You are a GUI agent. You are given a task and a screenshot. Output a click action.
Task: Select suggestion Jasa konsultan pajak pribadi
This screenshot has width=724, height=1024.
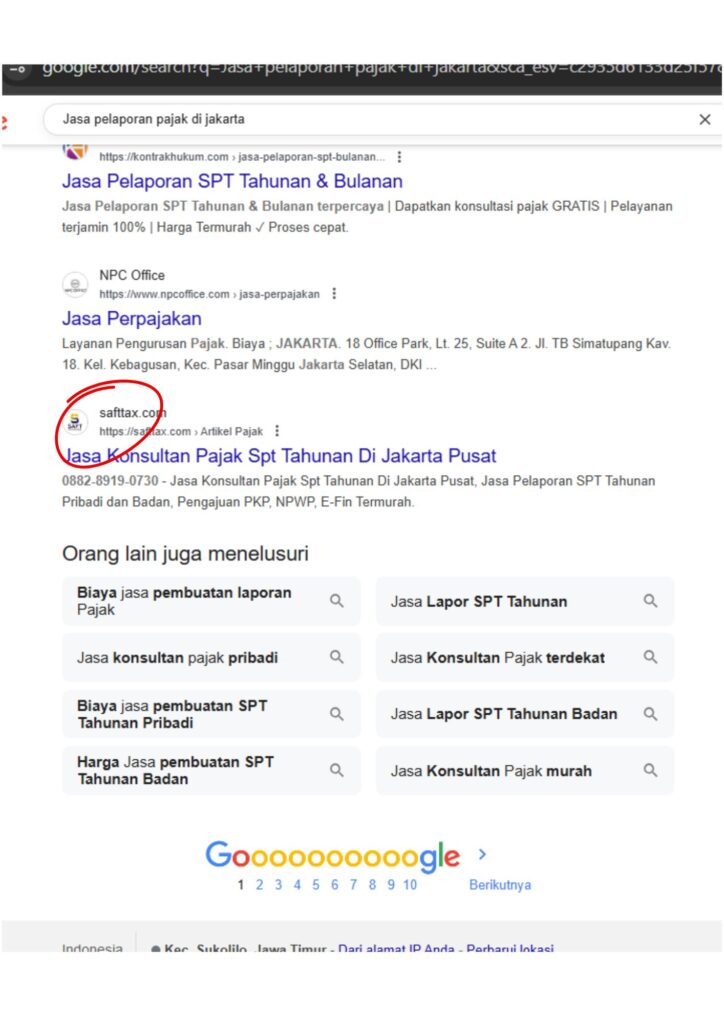point(211,657)
